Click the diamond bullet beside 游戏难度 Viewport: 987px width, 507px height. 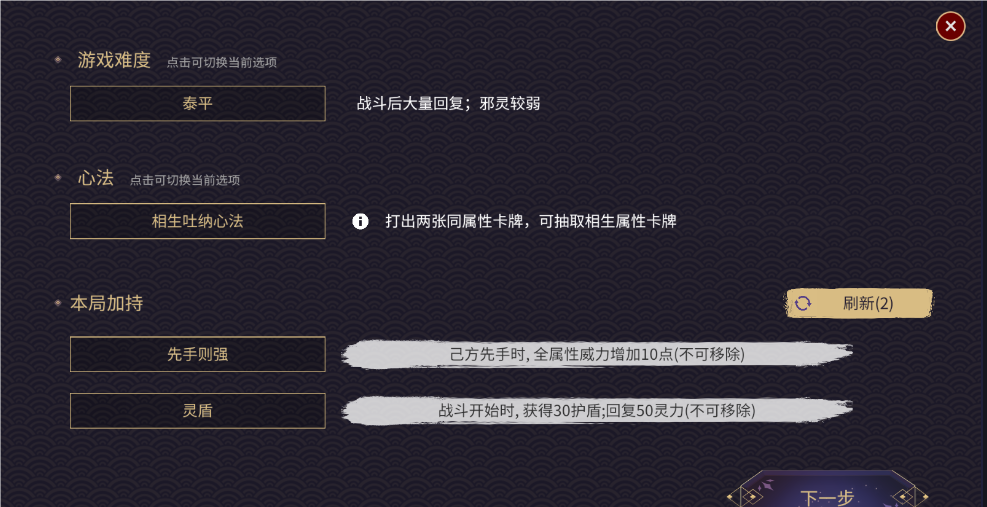58,60
